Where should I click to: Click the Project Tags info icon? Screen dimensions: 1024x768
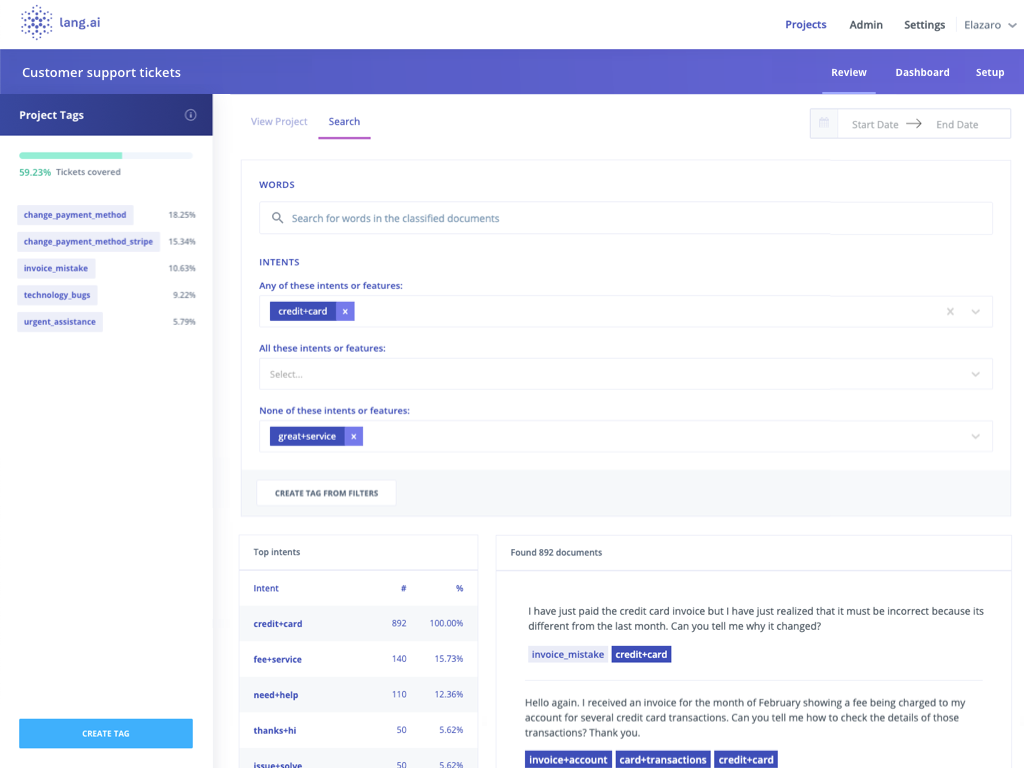pyautogui.click(x=191, y=115)
